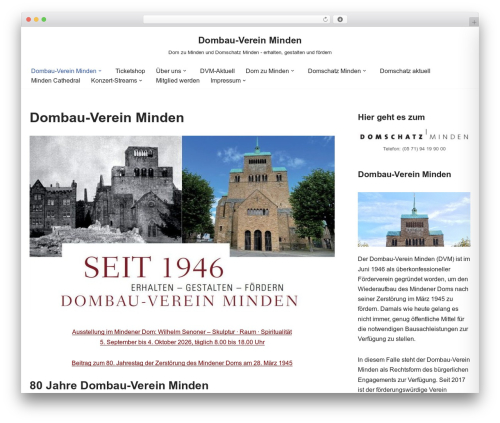The image size is (500, 423).
Task: Click the site tagline under the title
Action: tap(250, 52)
